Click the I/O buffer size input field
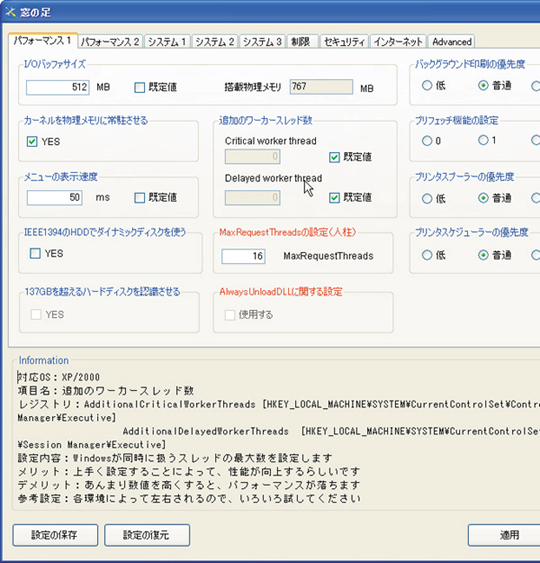This screenshot has width=540, height=563. [58, 87]
